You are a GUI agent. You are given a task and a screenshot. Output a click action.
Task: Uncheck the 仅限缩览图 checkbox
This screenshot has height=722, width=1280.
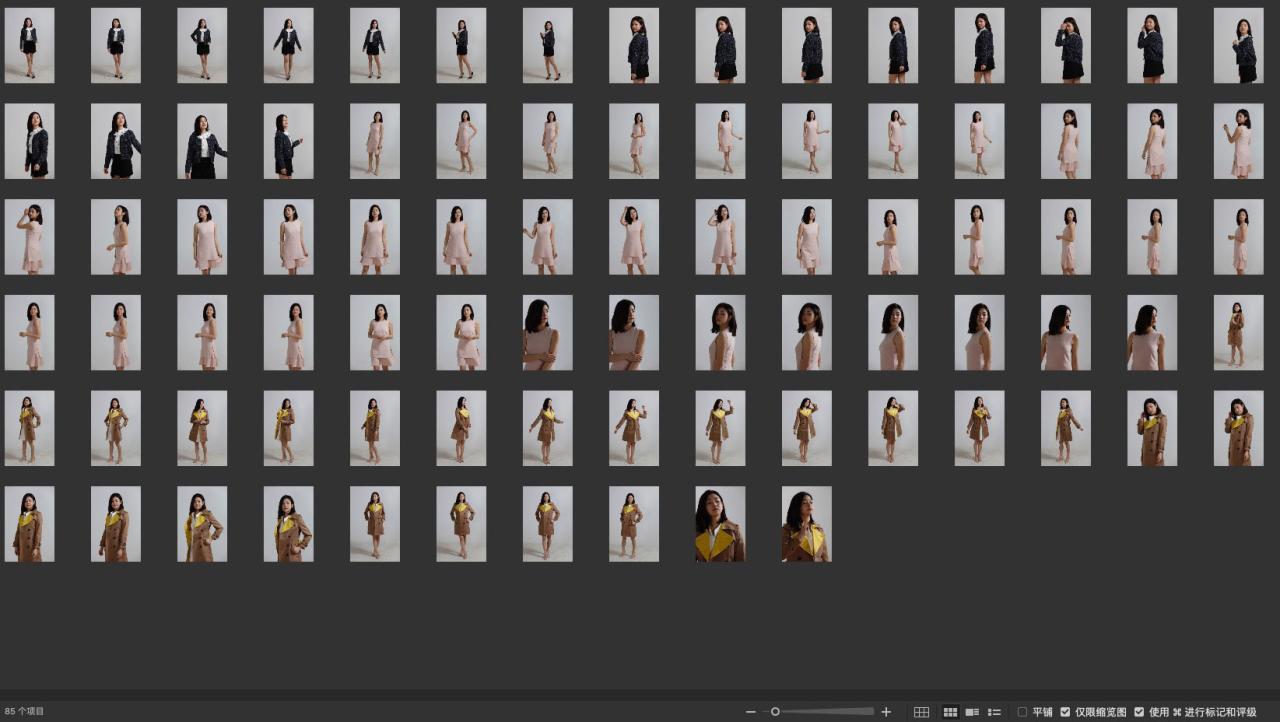(1066, 712)
